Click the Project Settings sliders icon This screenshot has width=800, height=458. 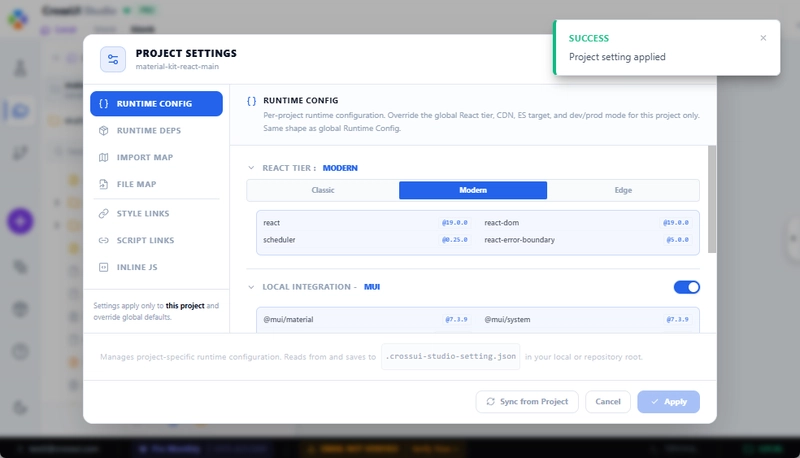113,59
